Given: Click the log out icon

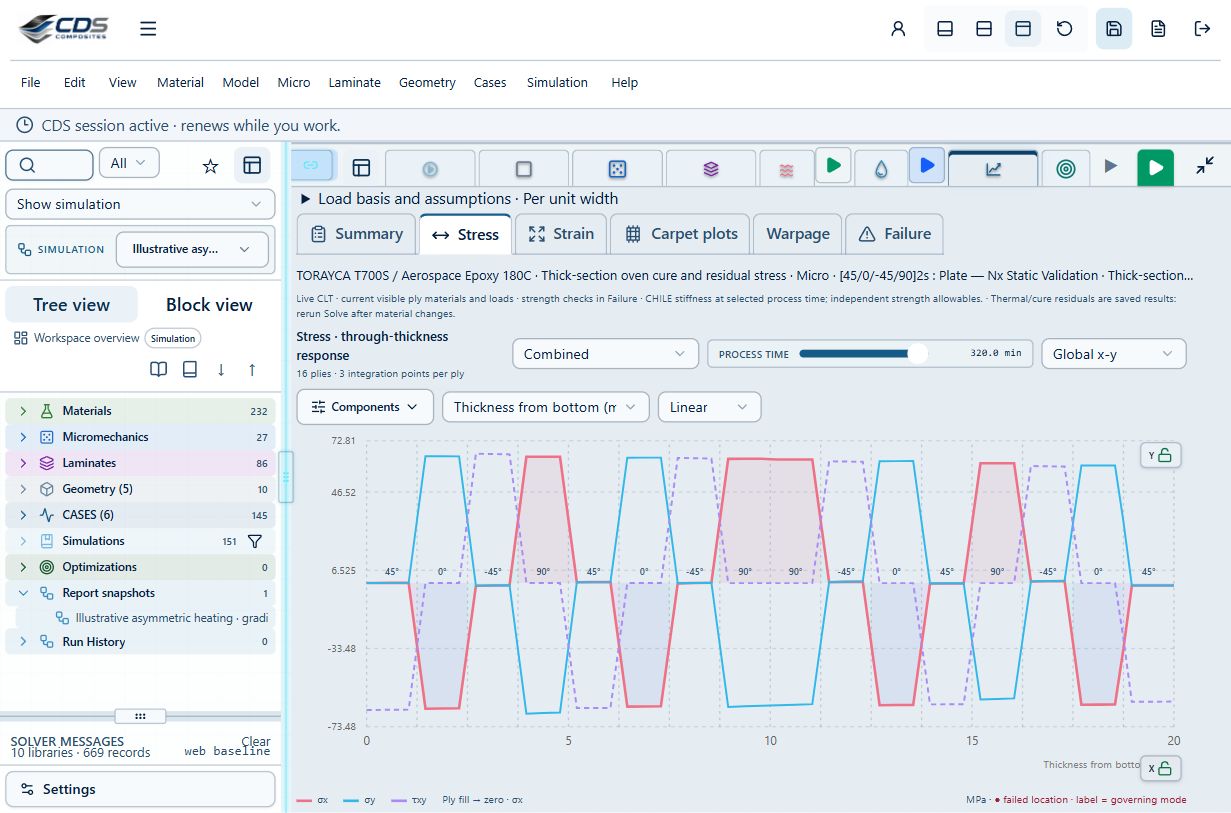Looking at the screenshot, I should coord(1202,29).
